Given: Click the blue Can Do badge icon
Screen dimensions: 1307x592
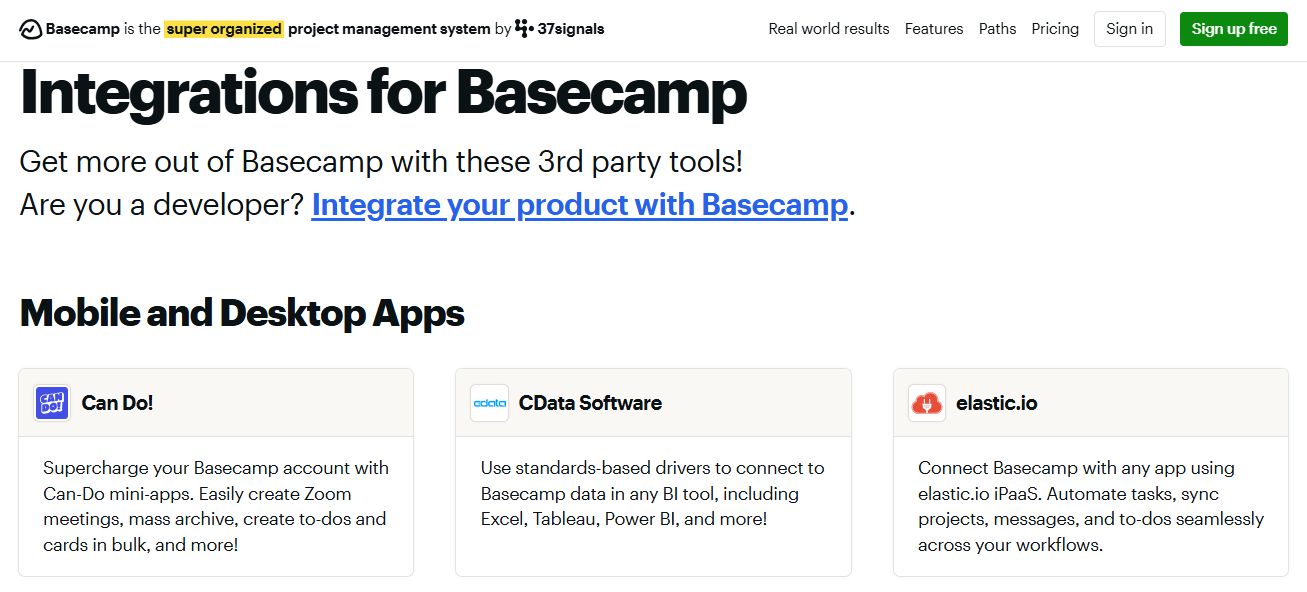Looking at the screenshot, I should (x=51, y=402).
